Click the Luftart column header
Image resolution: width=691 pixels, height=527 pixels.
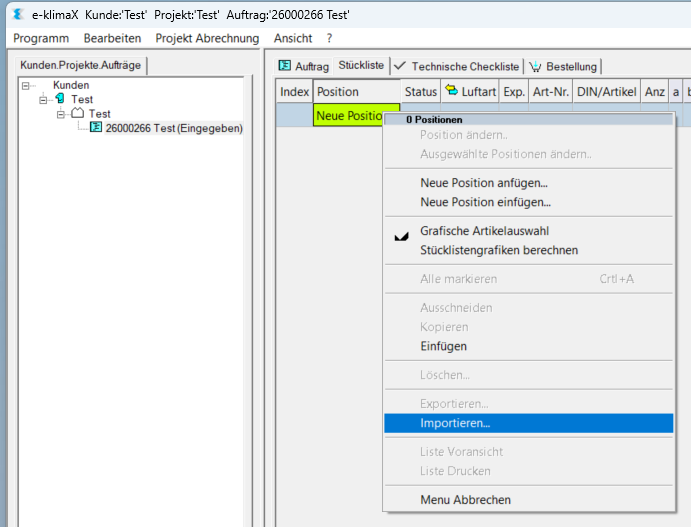point(470,92)
